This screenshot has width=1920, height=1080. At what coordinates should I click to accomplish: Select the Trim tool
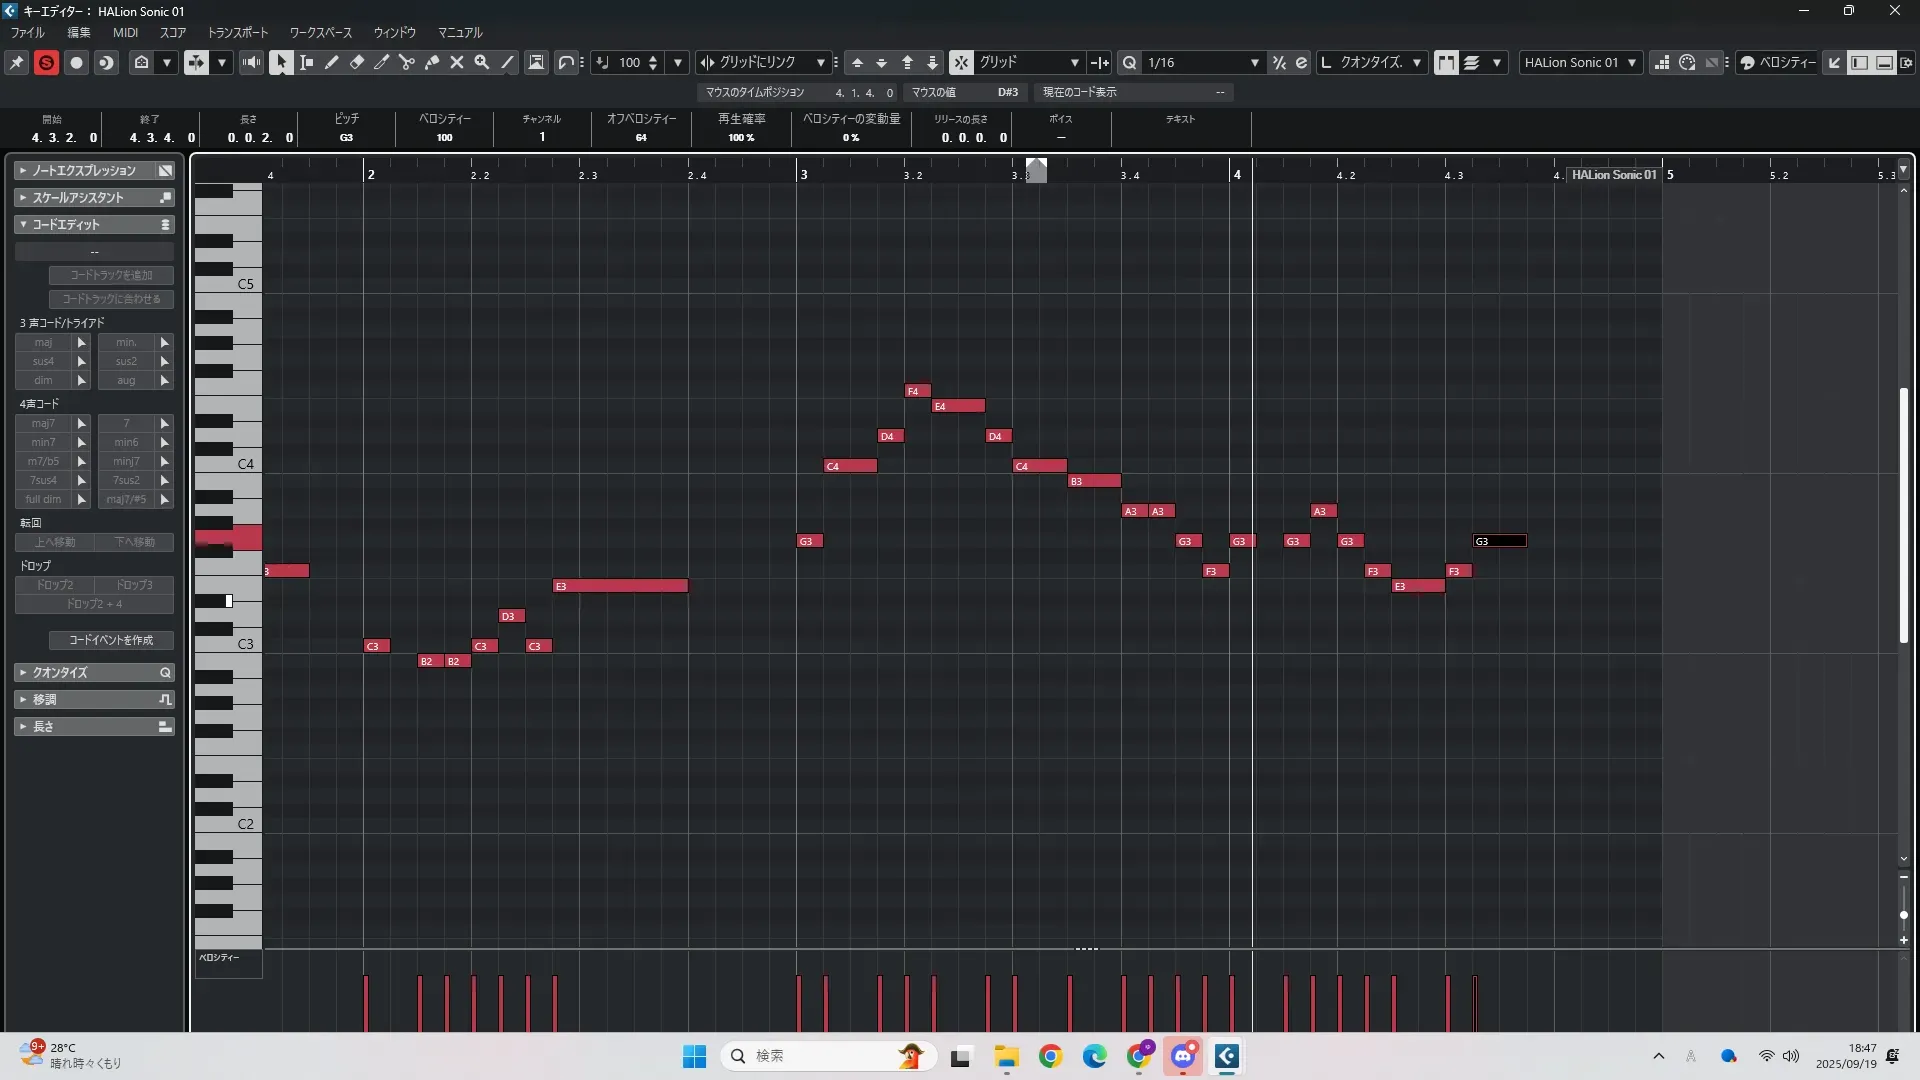tap(381, 62)
